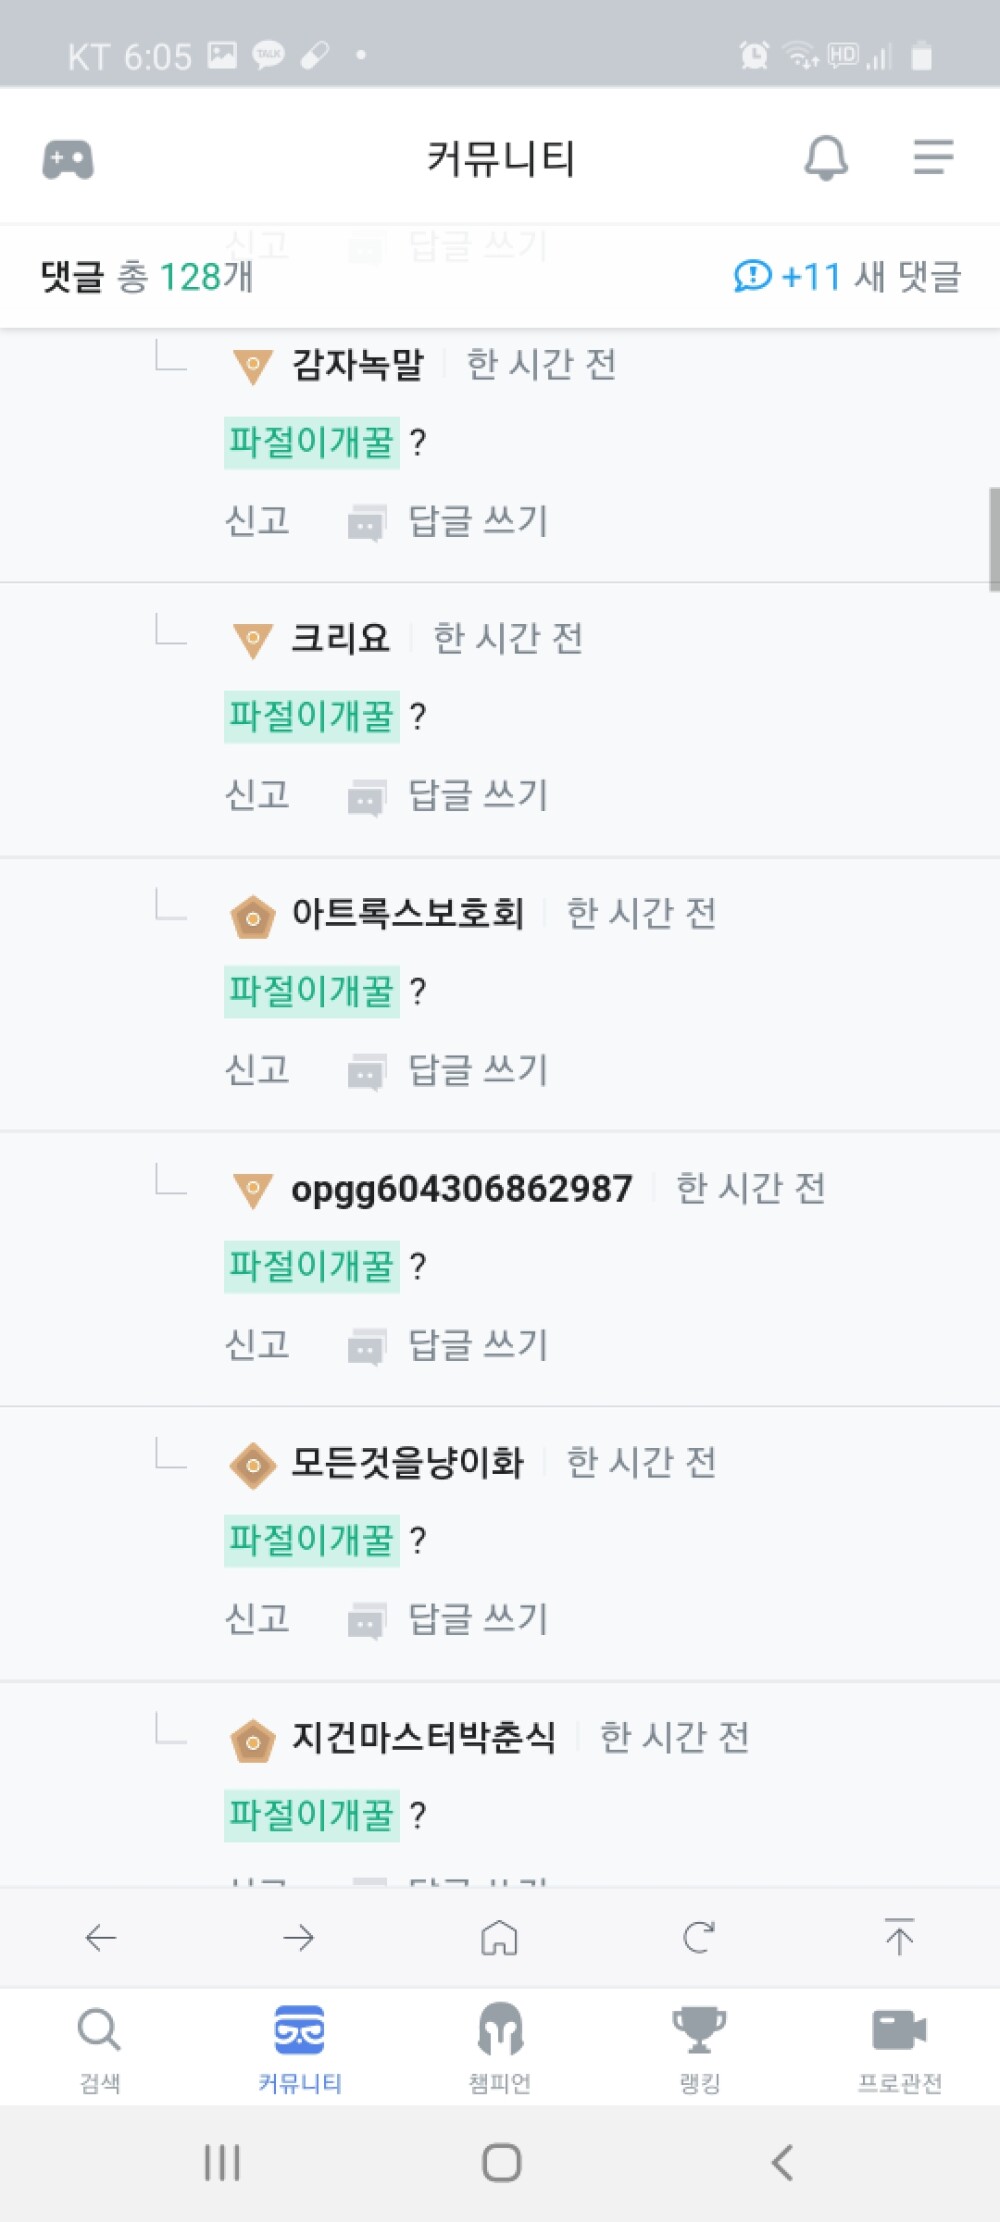The height and width of the screenshot is (2222, 1000).
Task: Reload page with refresh icon
Action: pyautogui.click(x=699, y=1938)
